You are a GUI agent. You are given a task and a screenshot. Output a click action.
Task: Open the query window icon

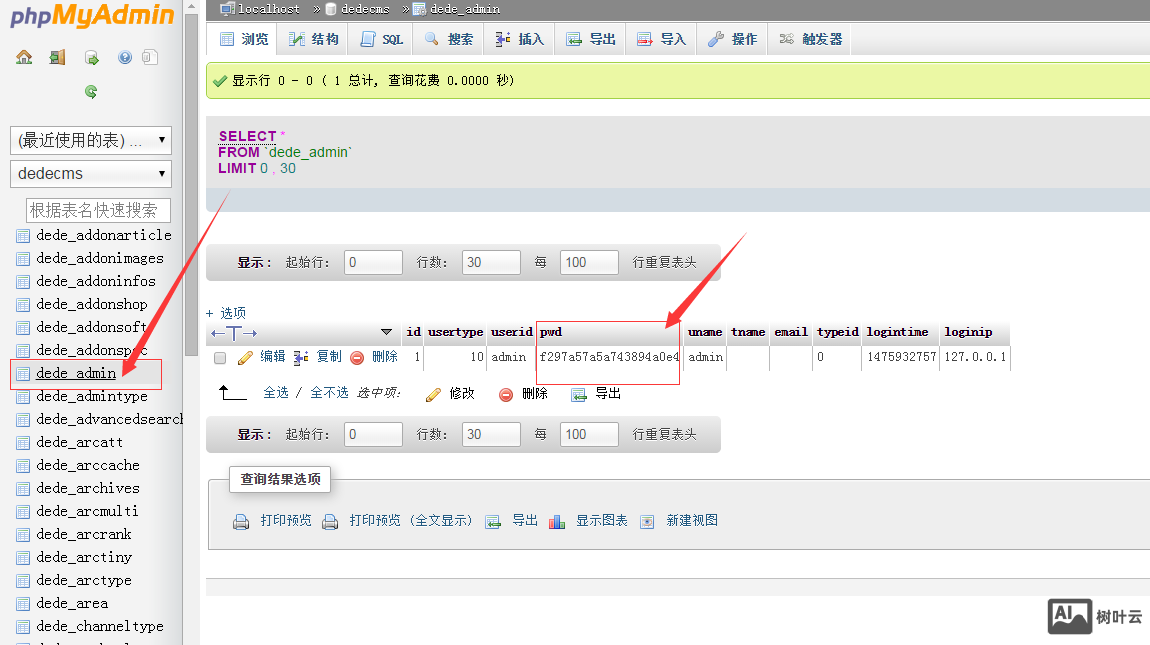pos(92,57)
